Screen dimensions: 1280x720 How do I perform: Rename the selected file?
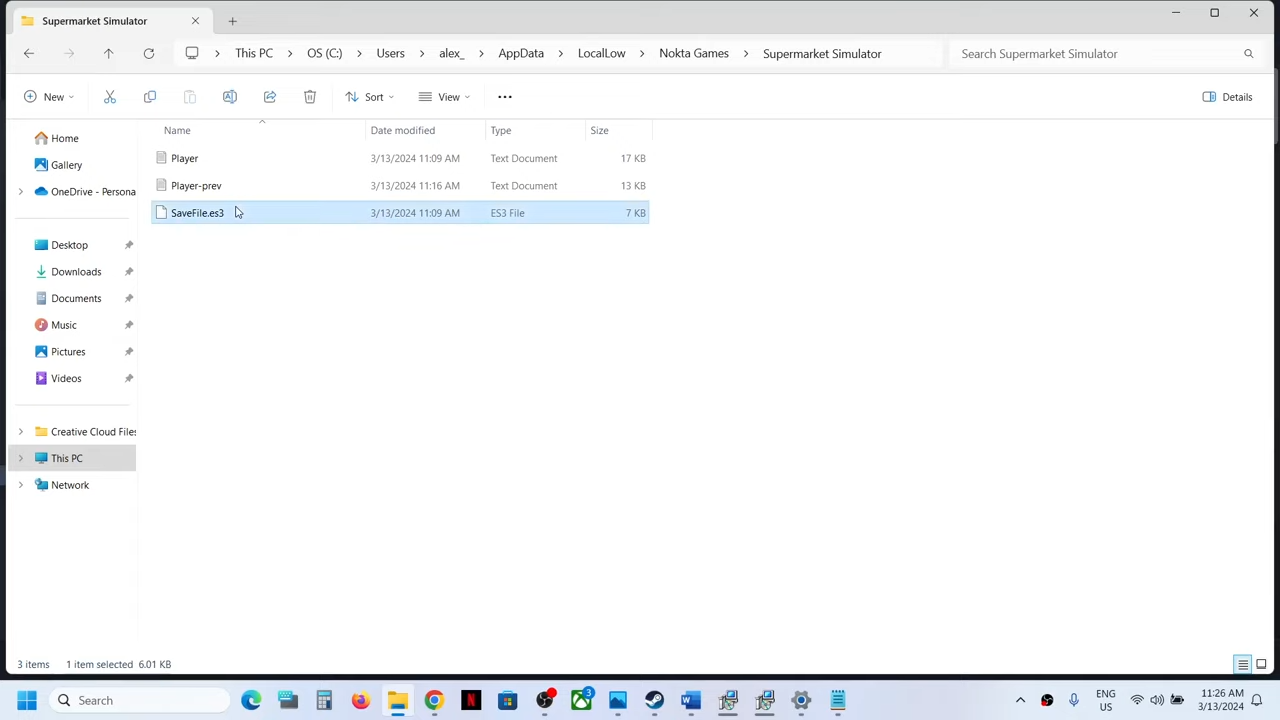pyautogui.click(x=230, y=97)
